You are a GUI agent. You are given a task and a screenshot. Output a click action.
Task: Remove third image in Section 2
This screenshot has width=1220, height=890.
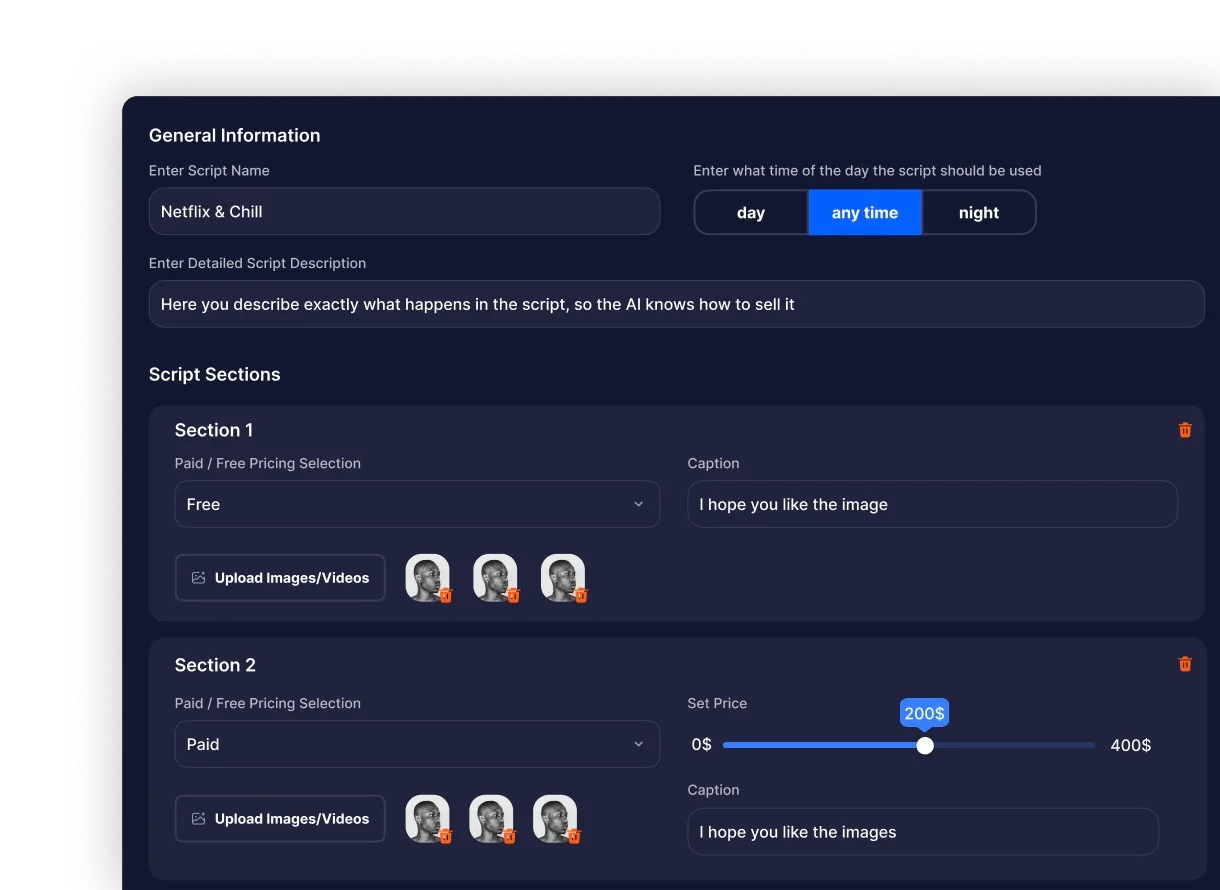coord(574,836)
